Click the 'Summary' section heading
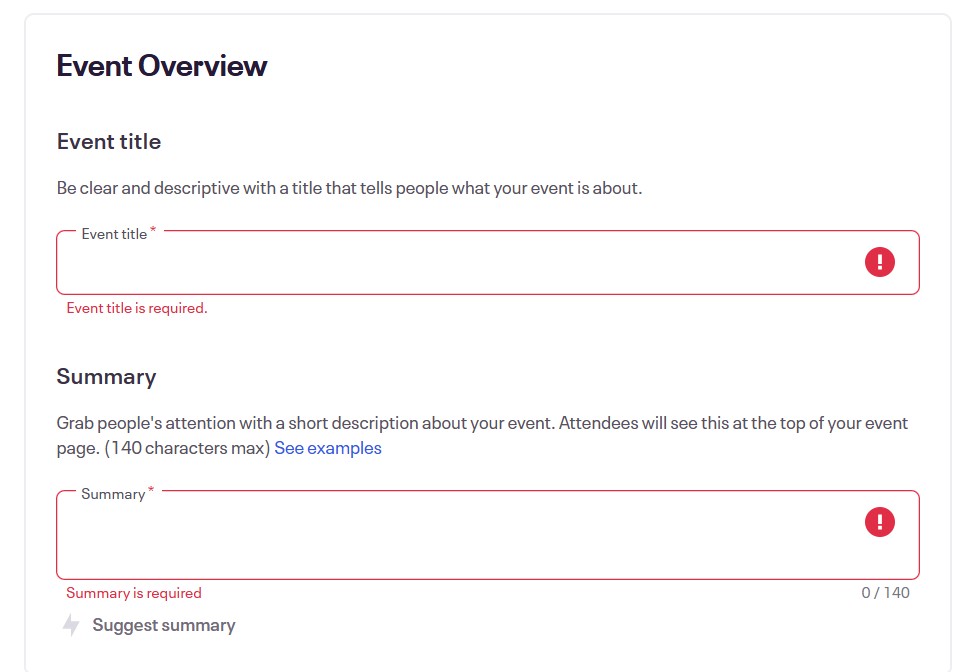This screenshot has height=672, width=957. point(106,377)
